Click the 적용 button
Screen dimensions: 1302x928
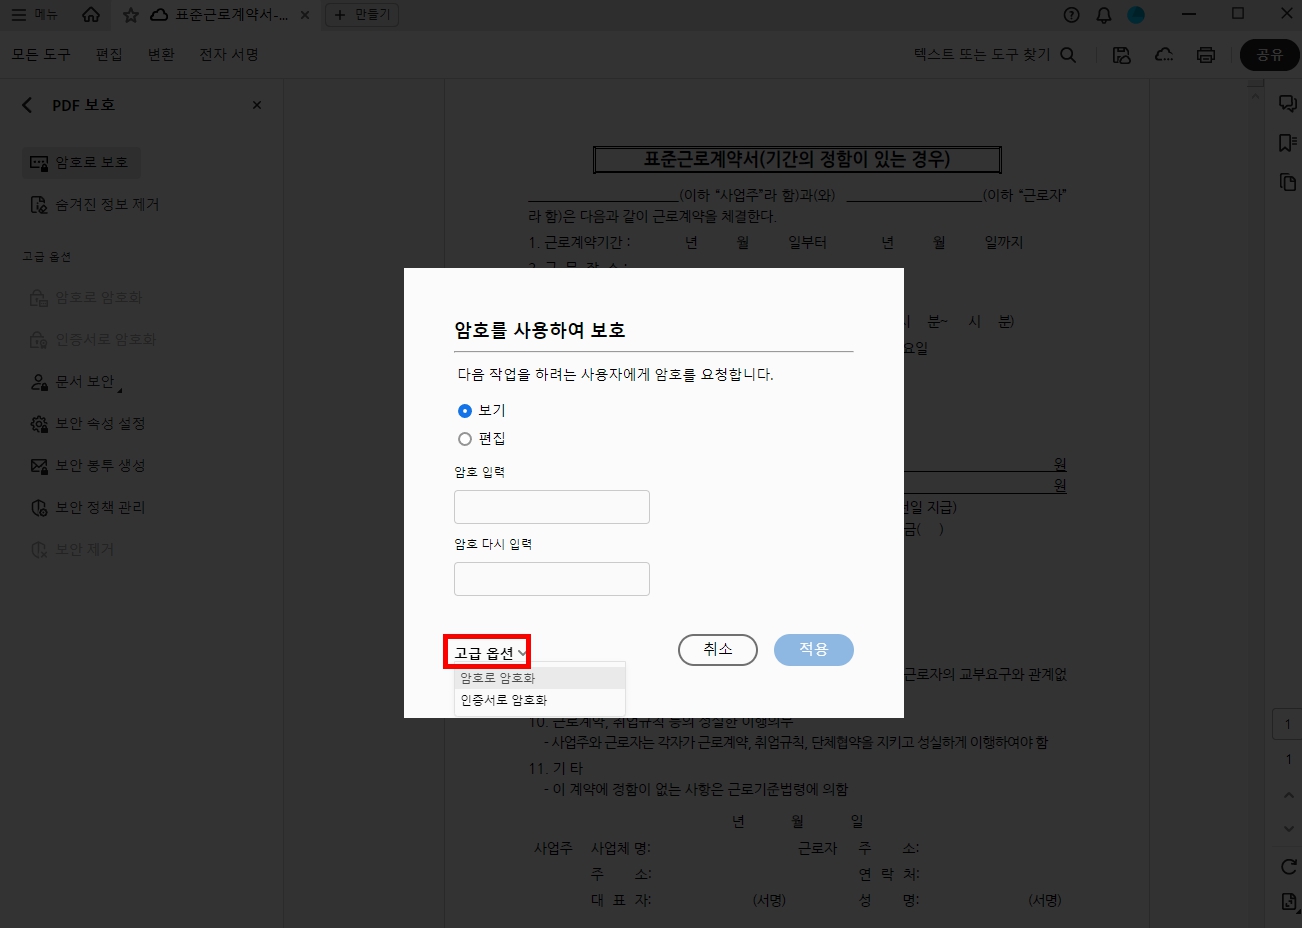coord(814,650)
